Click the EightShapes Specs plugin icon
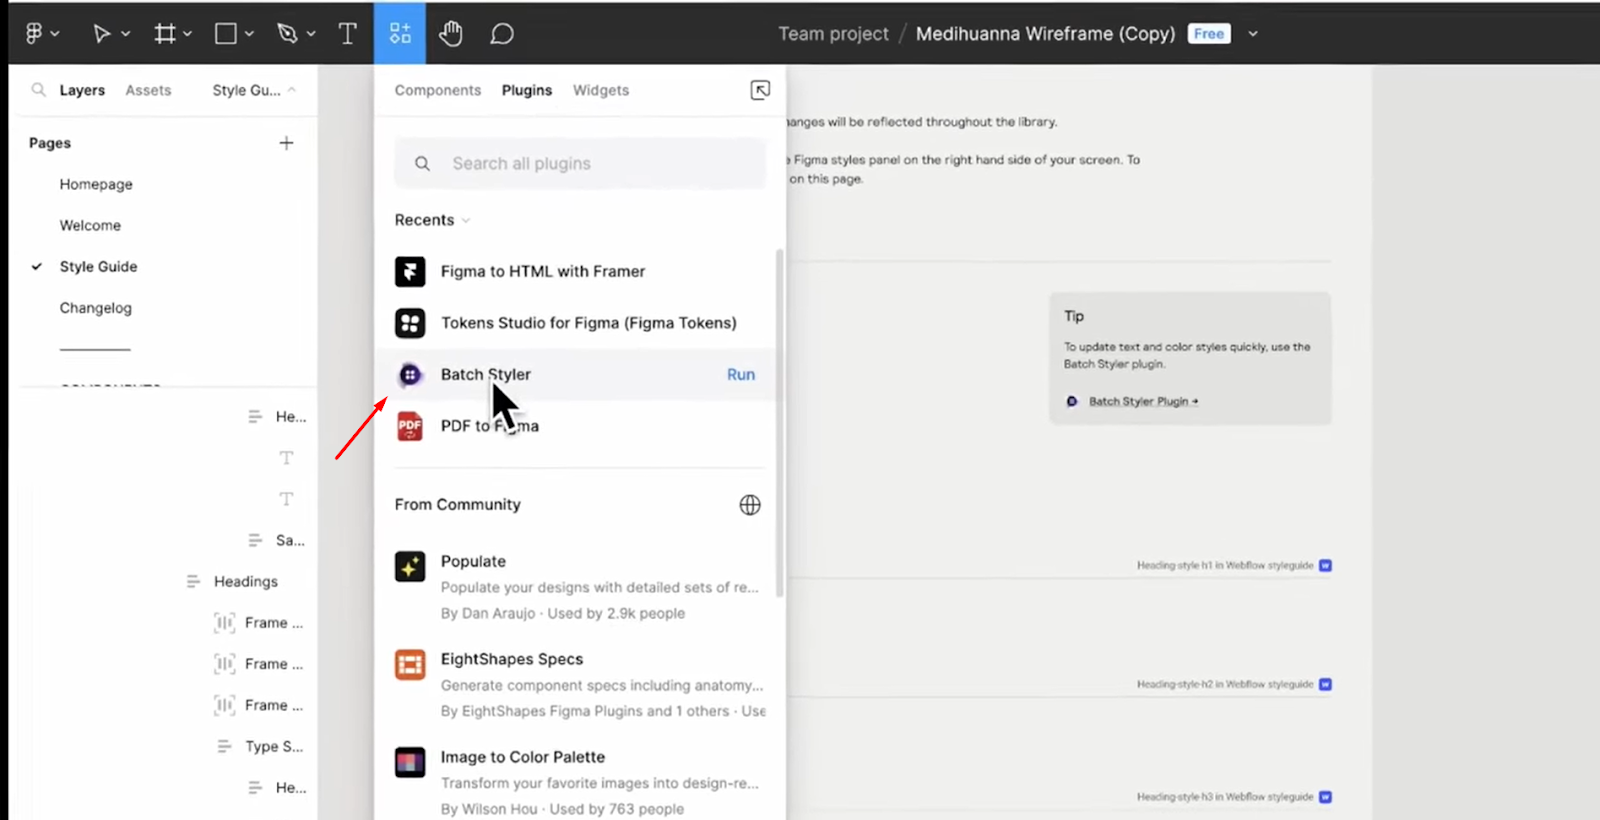The height and width of the screenshot is (820, 1600). (x=410, y=664)
